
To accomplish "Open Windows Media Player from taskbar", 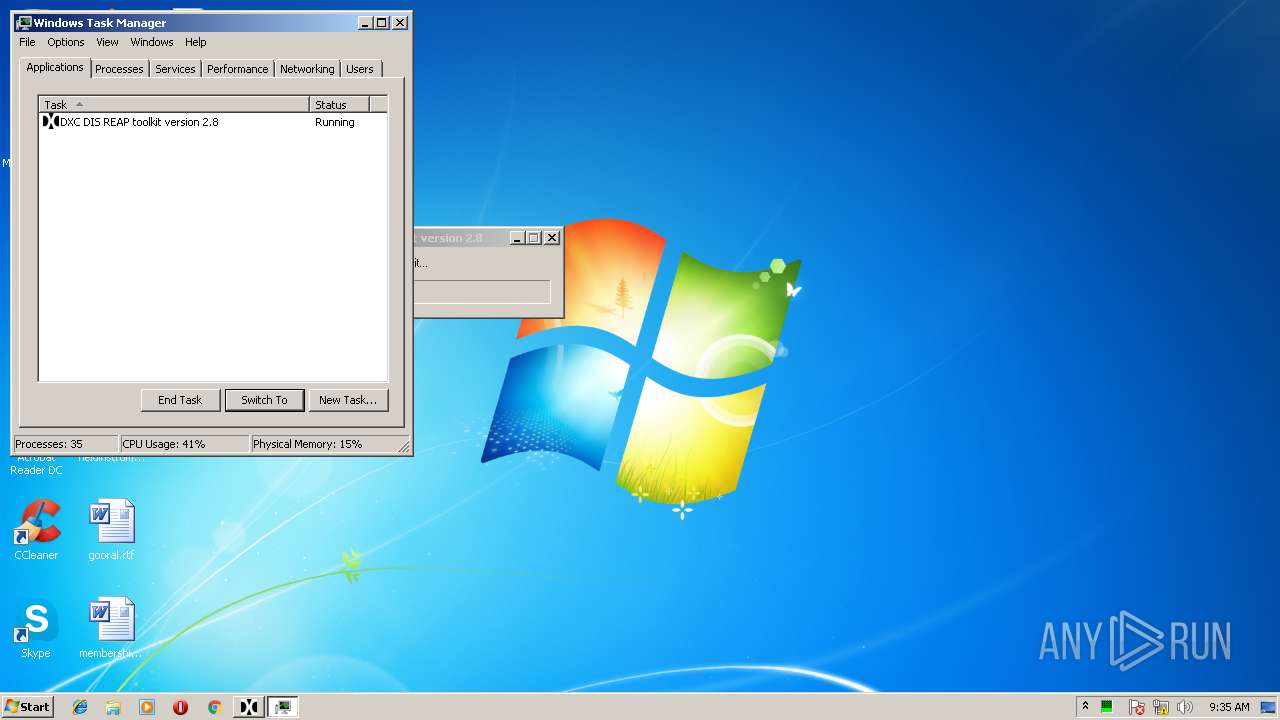I will [x=147, y=707].
